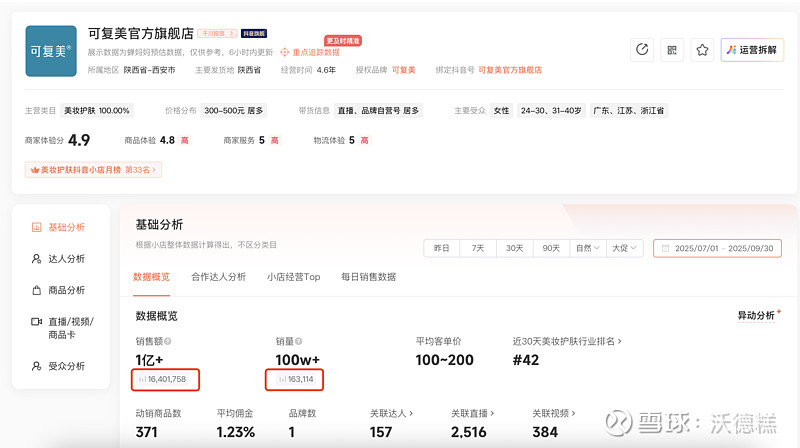Click 平均佣金 value 1.23%
Viewport: 800px width, 448px height.
pyautogui.click(x=235, y=432)
